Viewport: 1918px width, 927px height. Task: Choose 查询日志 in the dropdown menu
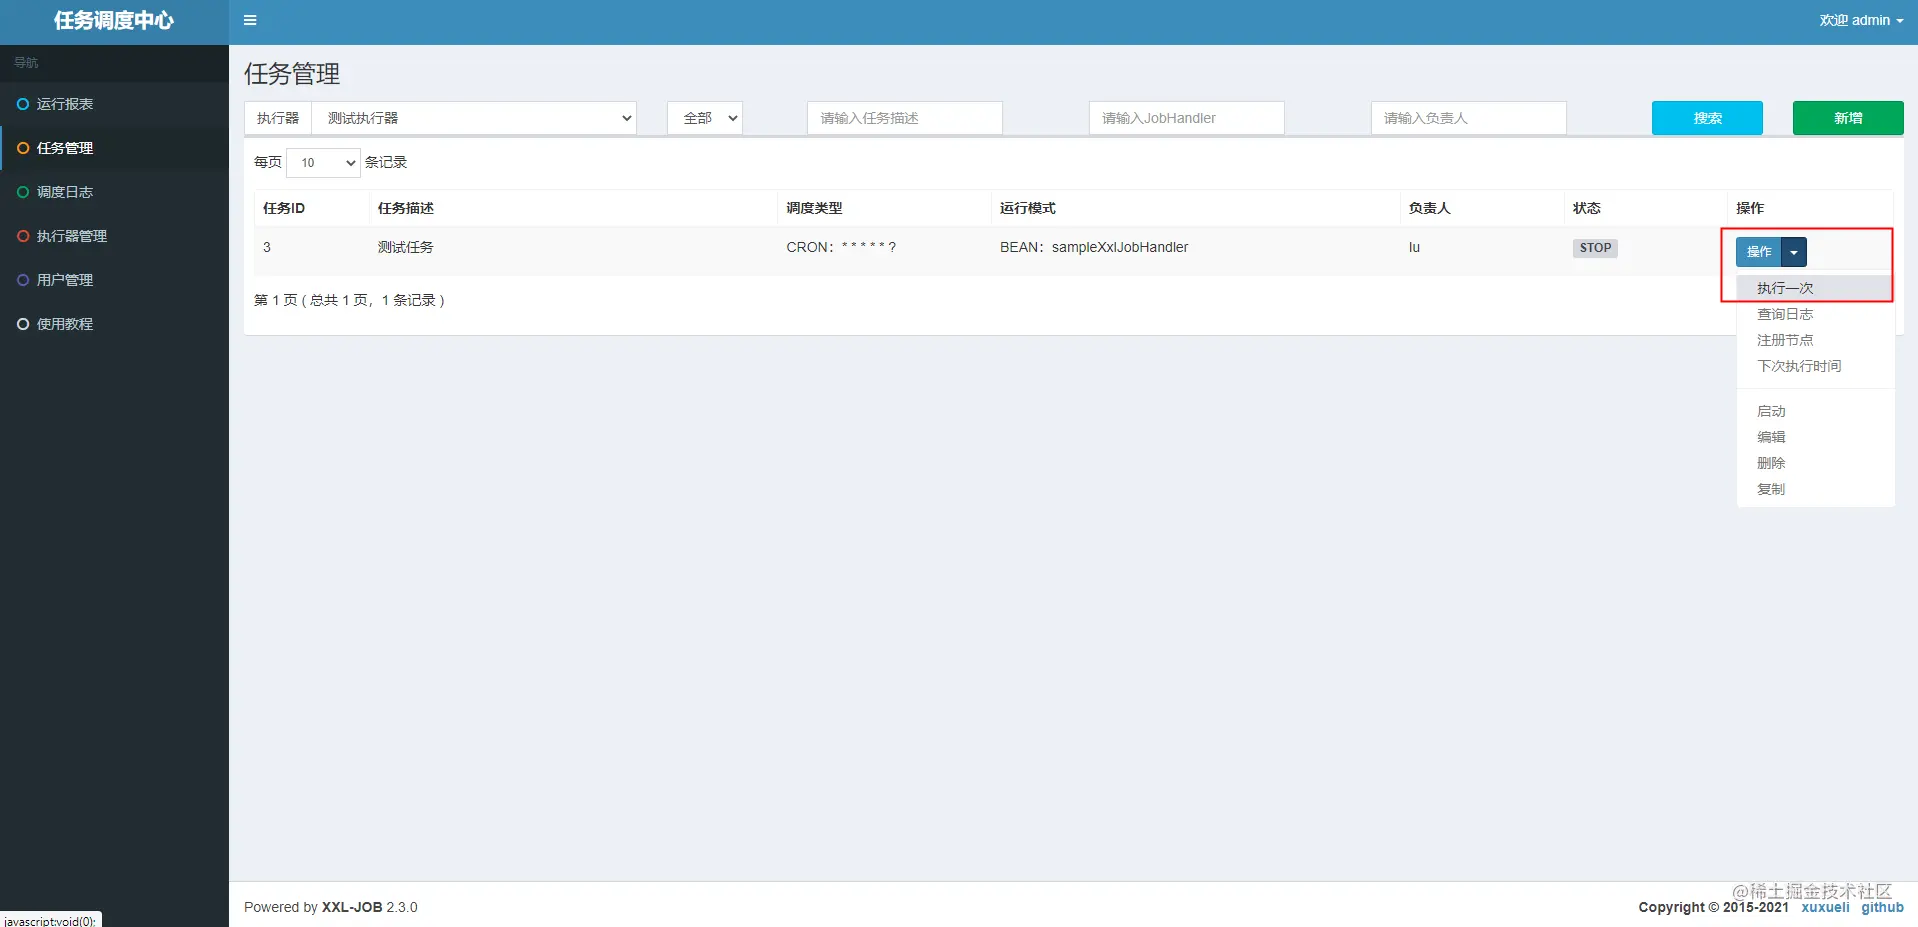(x=1785, y=314)
